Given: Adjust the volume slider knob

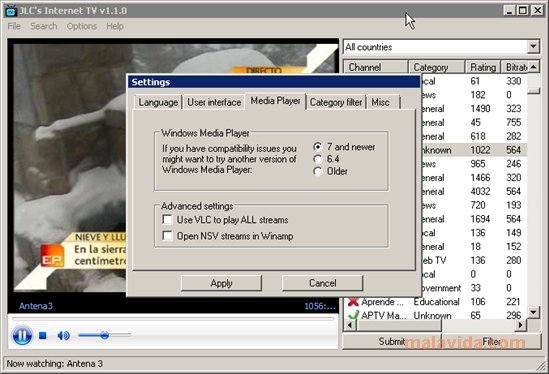Looking at the screenshot, I should (104, 335).
